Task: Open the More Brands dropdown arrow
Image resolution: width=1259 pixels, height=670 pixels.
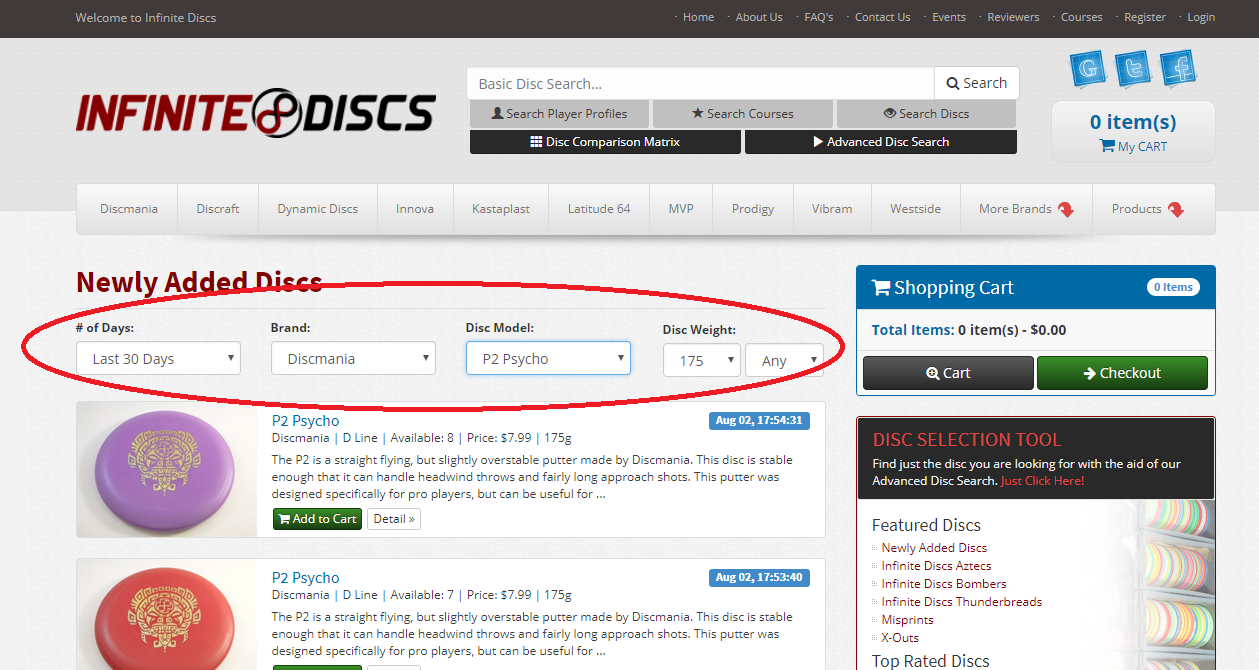Action: 1066,209
